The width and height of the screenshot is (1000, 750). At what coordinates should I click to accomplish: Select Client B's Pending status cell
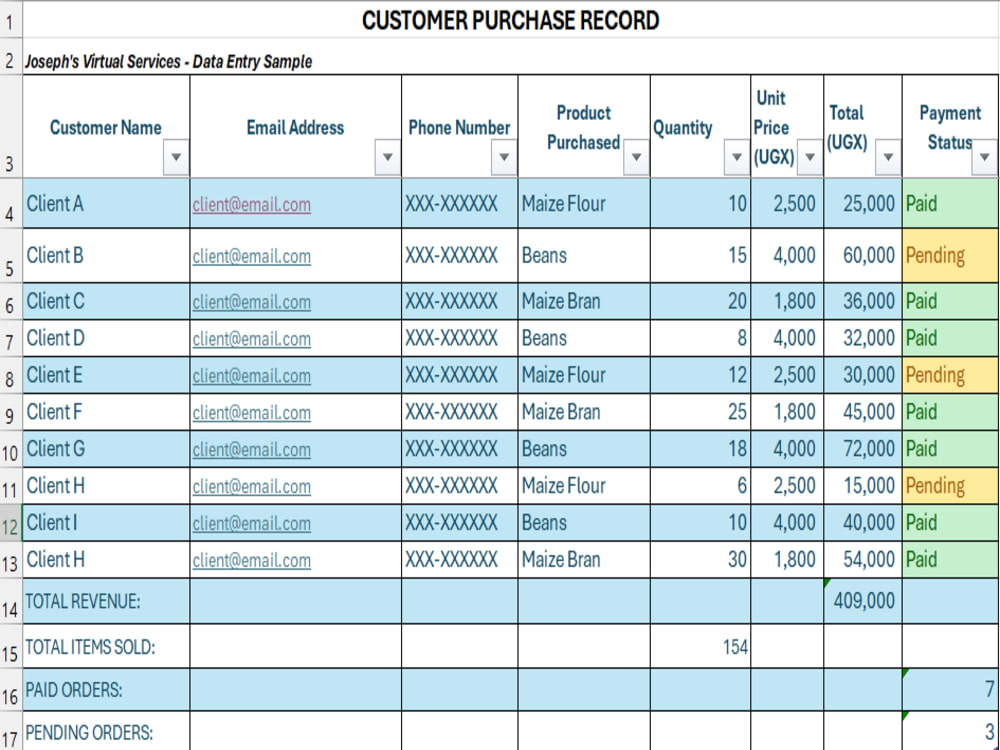951,255
